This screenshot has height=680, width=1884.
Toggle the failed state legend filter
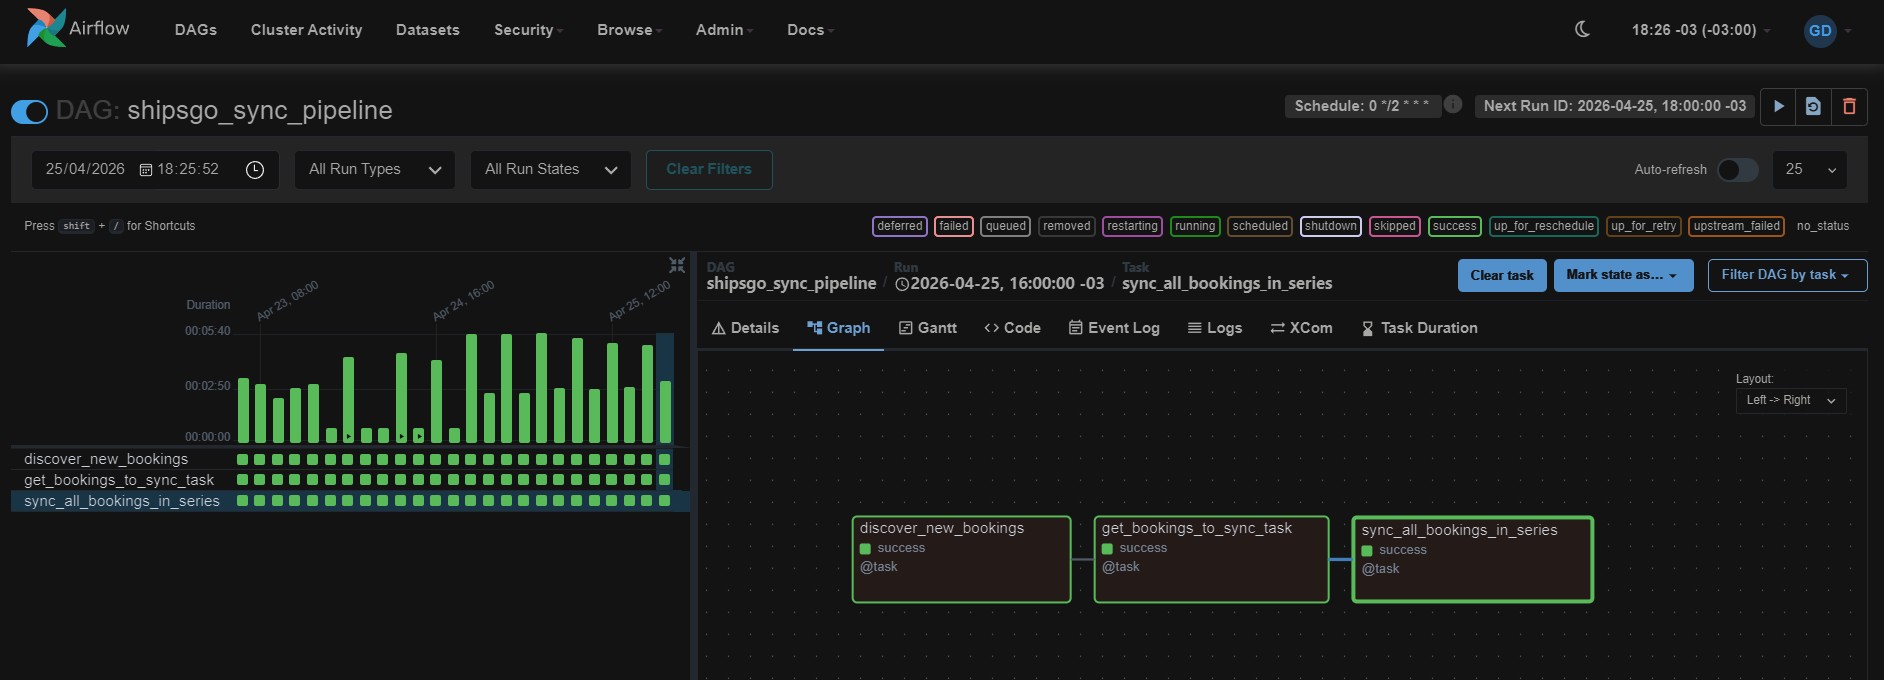tap(953, 226)
